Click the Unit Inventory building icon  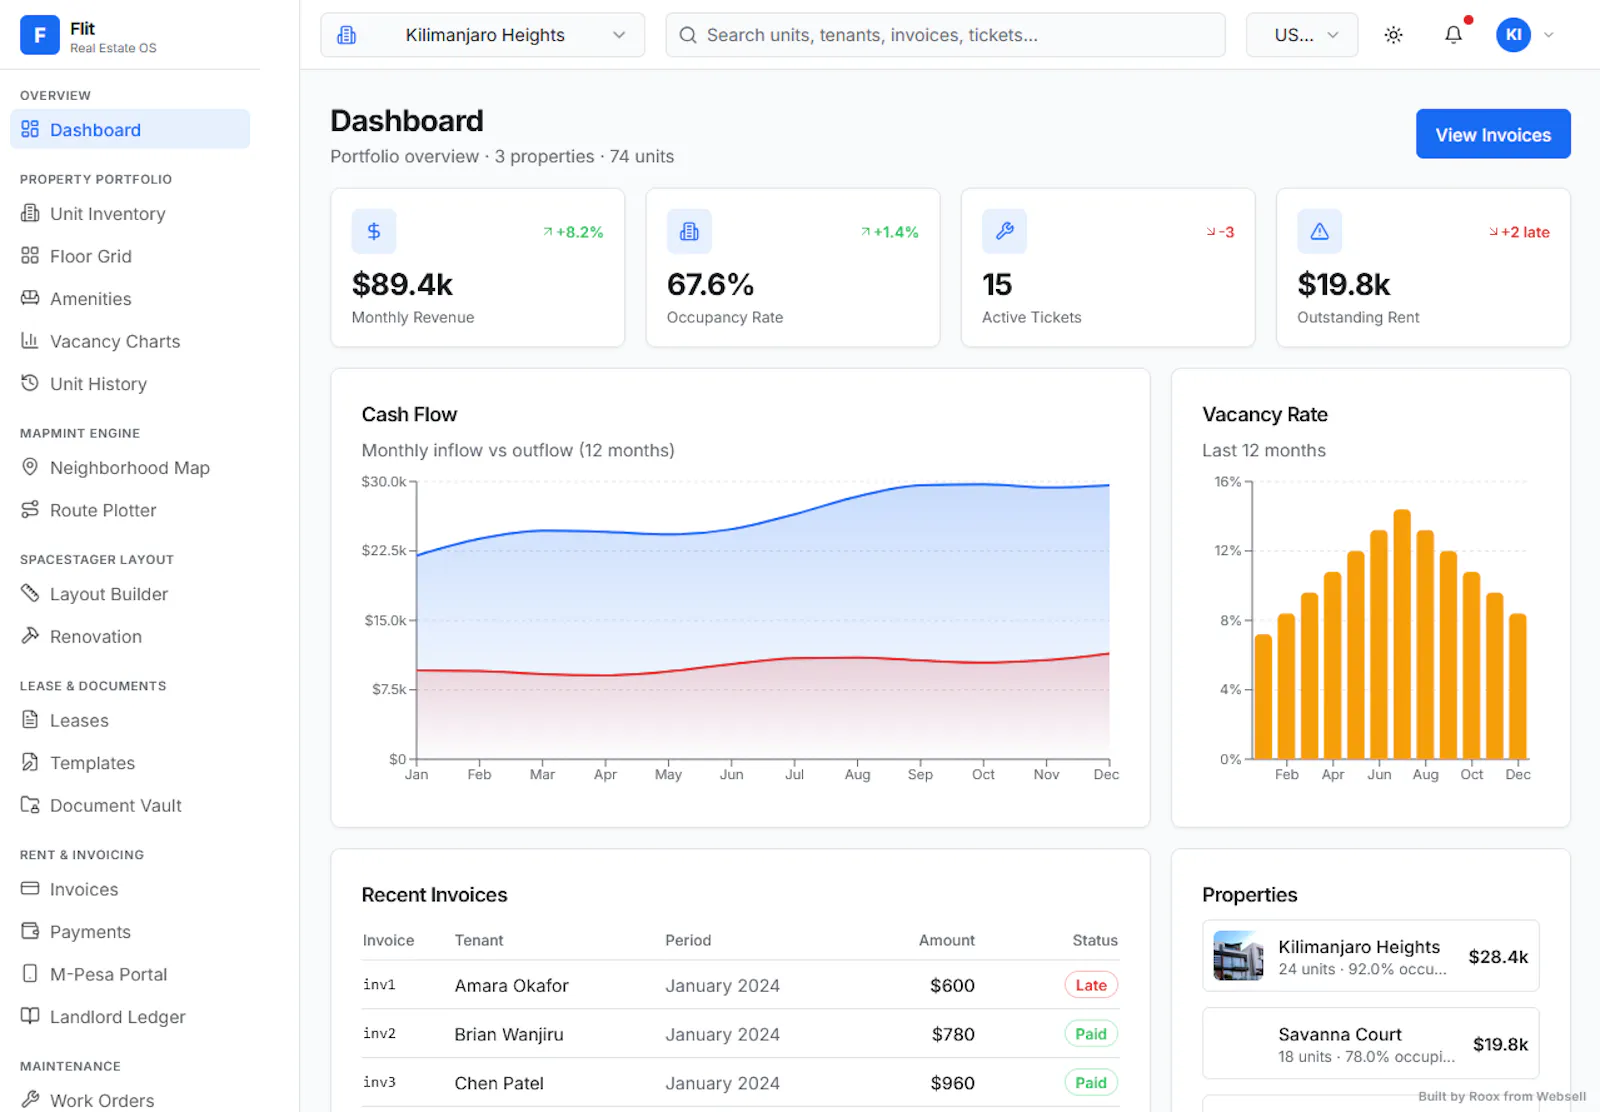pos(30,213)
